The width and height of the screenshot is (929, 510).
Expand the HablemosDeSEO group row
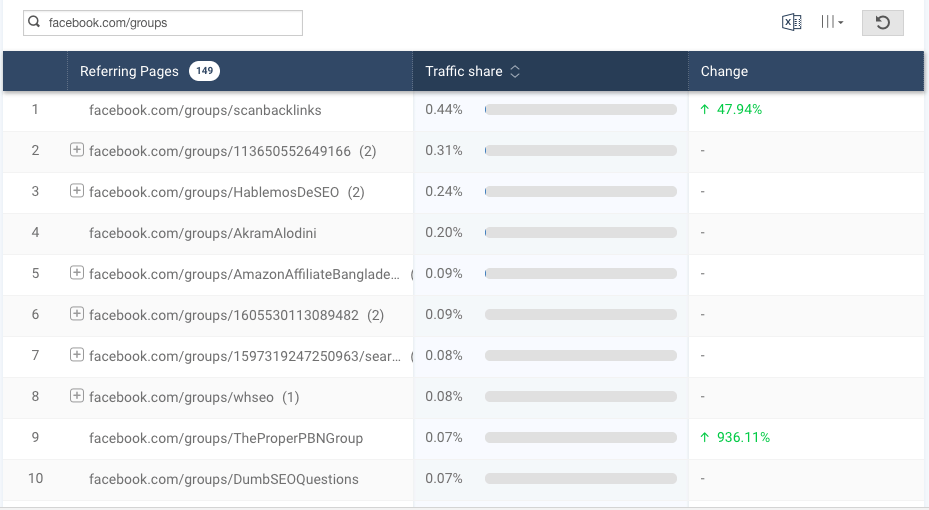[77, 191]
